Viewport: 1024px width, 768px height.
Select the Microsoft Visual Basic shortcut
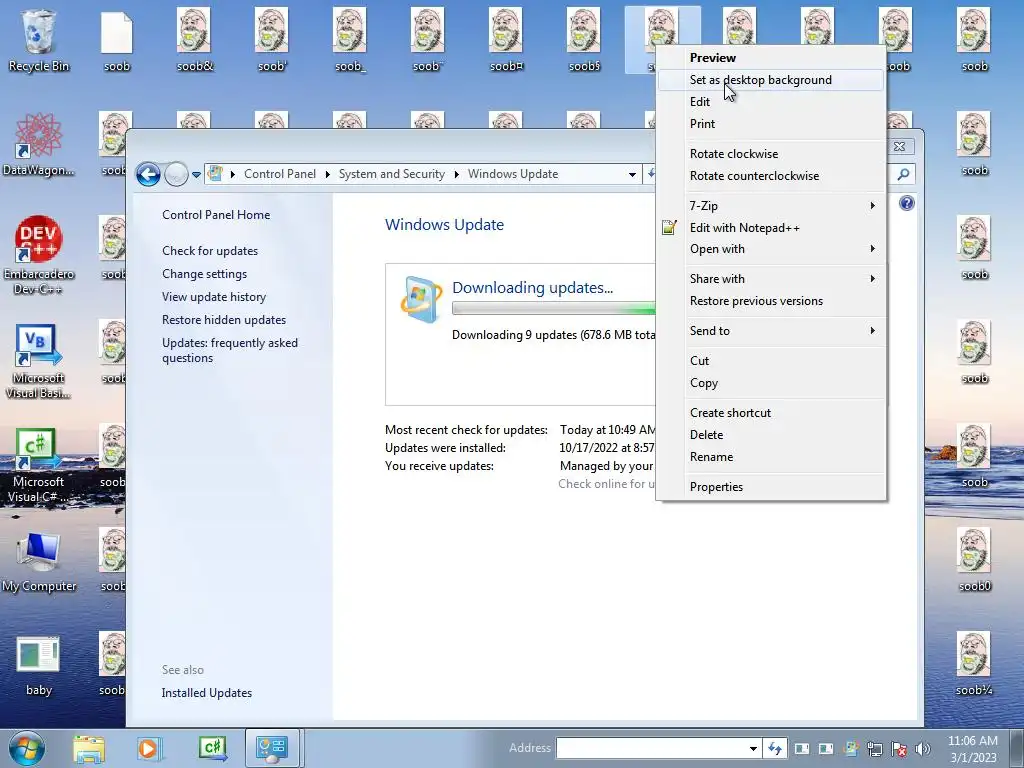click(39, 359)
